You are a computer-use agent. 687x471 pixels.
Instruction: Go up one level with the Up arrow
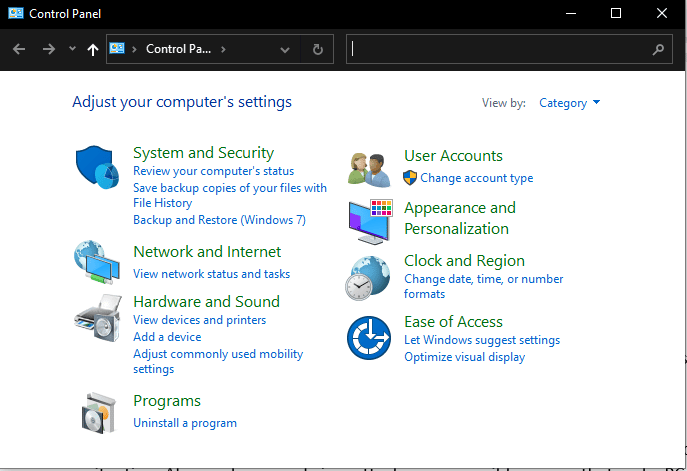coord(92,50)
